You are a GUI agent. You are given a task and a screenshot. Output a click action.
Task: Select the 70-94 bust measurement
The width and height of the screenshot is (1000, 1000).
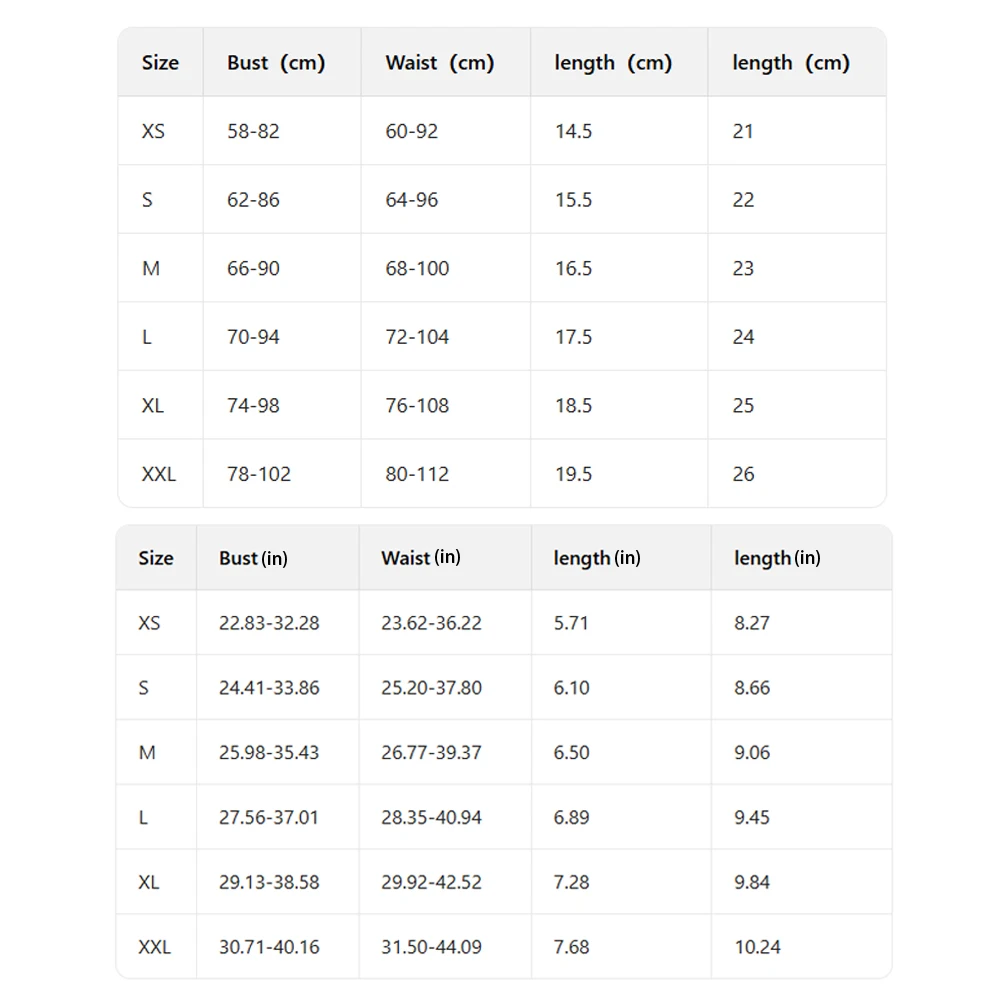click(x=253, y=337)
